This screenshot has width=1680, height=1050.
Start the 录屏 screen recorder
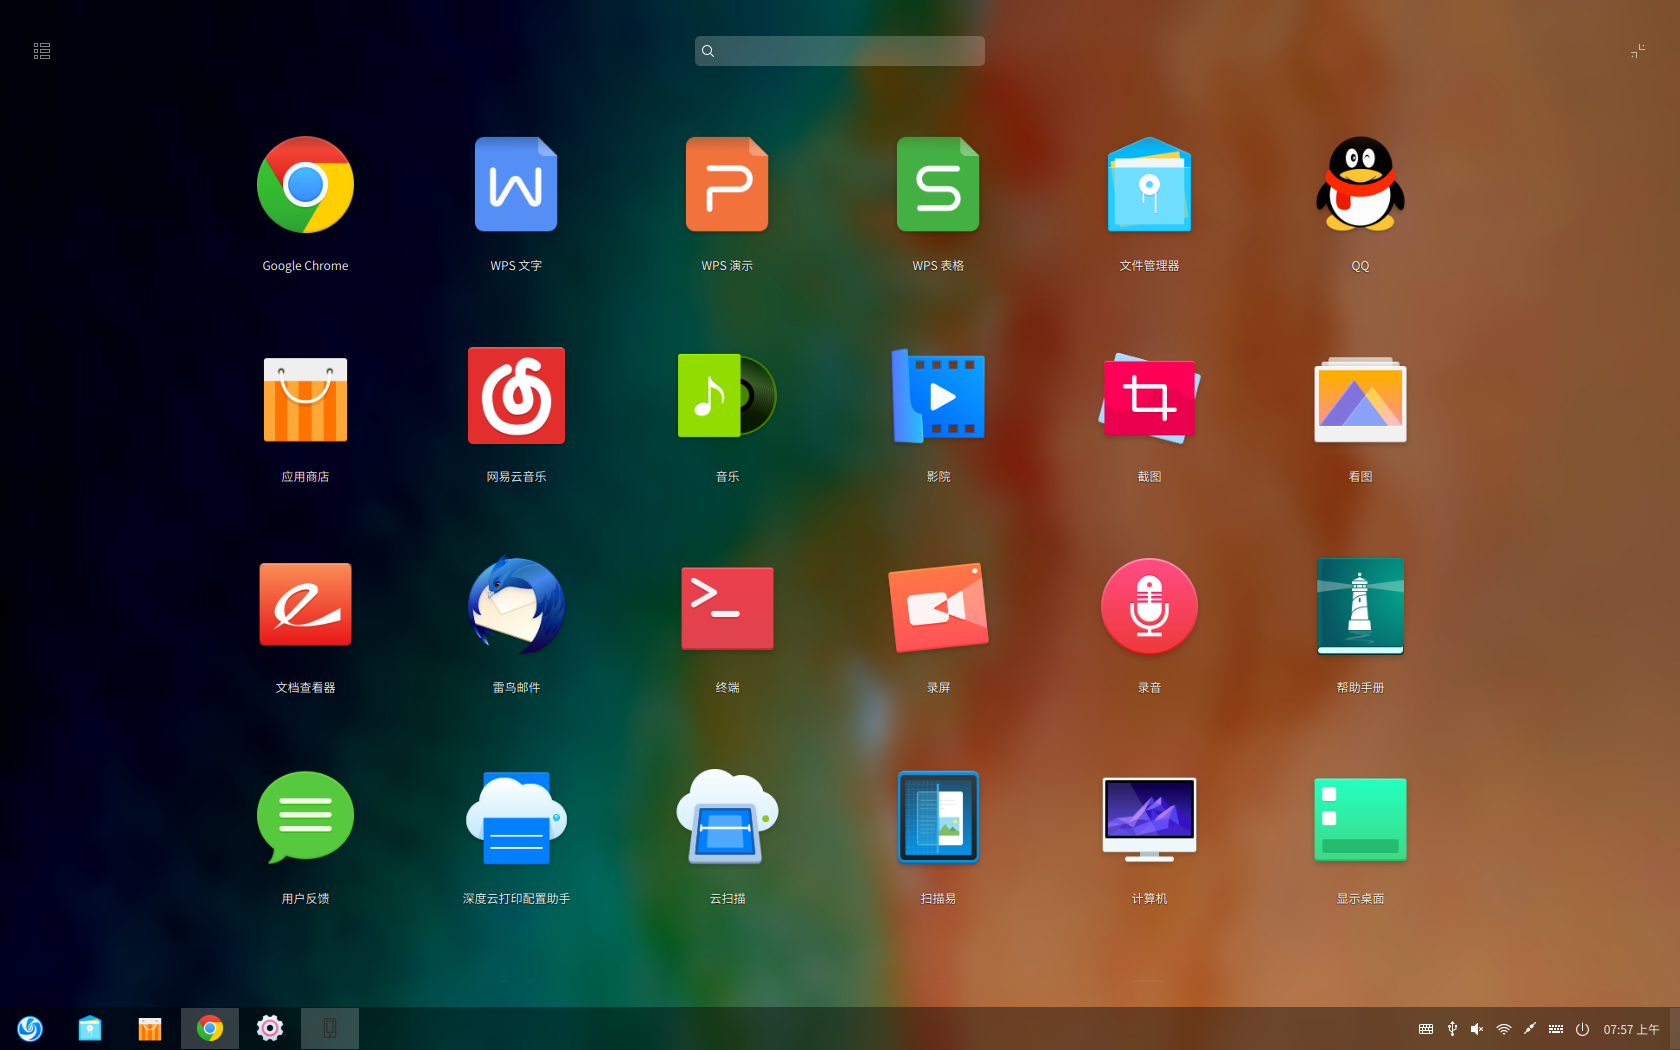pyautogui.click(x=938, y=608)
